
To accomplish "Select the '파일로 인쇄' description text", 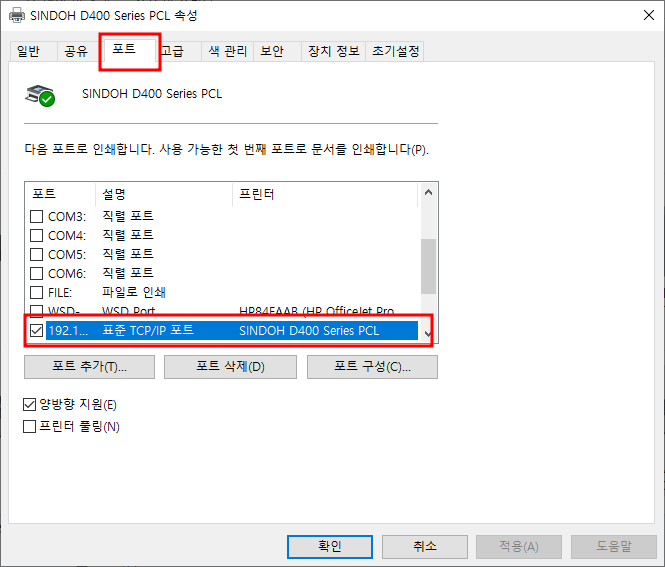I will tap(134, 292).
